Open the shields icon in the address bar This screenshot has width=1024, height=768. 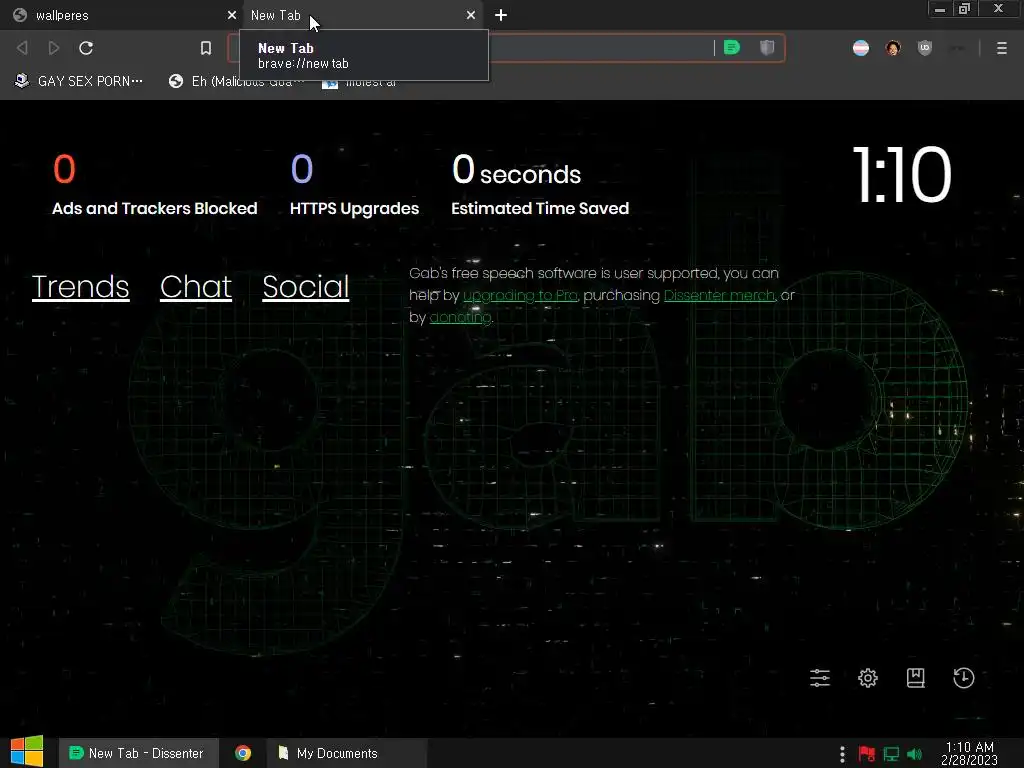(767, 47)
